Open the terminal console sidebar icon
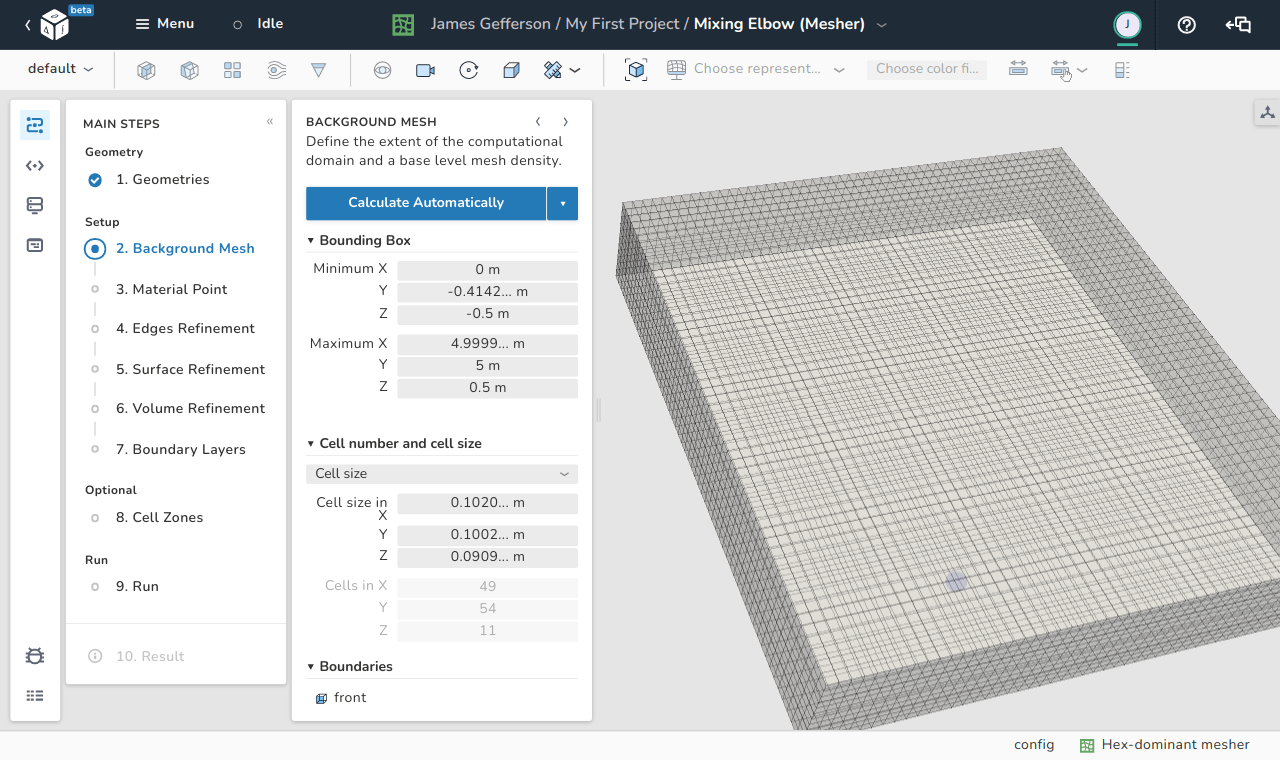Image resolution: width=1280 pixels, height=760 pixels. pos(35,245)
